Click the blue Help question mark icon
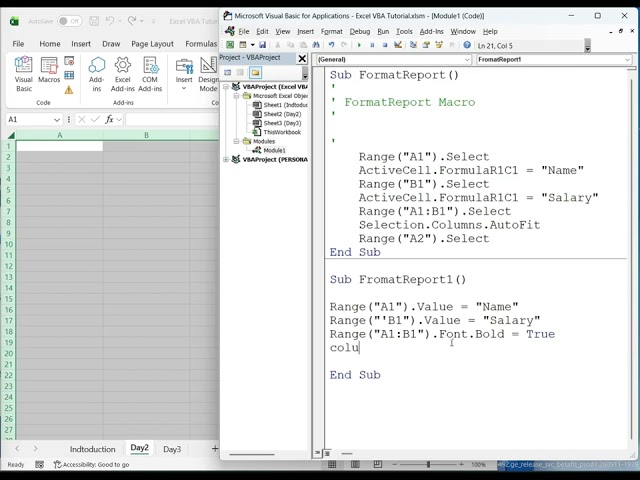 (x=467, y=45)
